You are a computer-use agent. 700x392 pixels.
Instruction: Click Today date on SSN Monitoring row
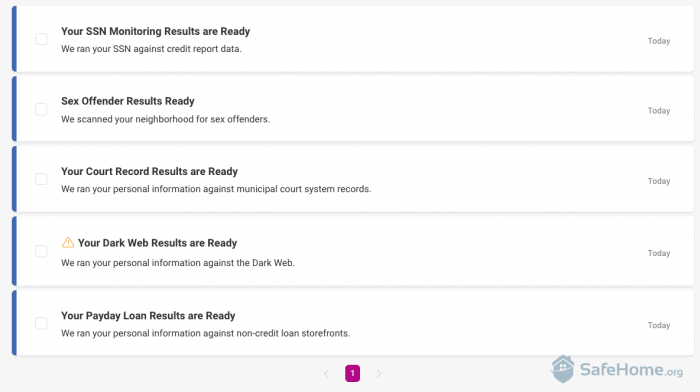pyautogui.click(x=659, y=41)
